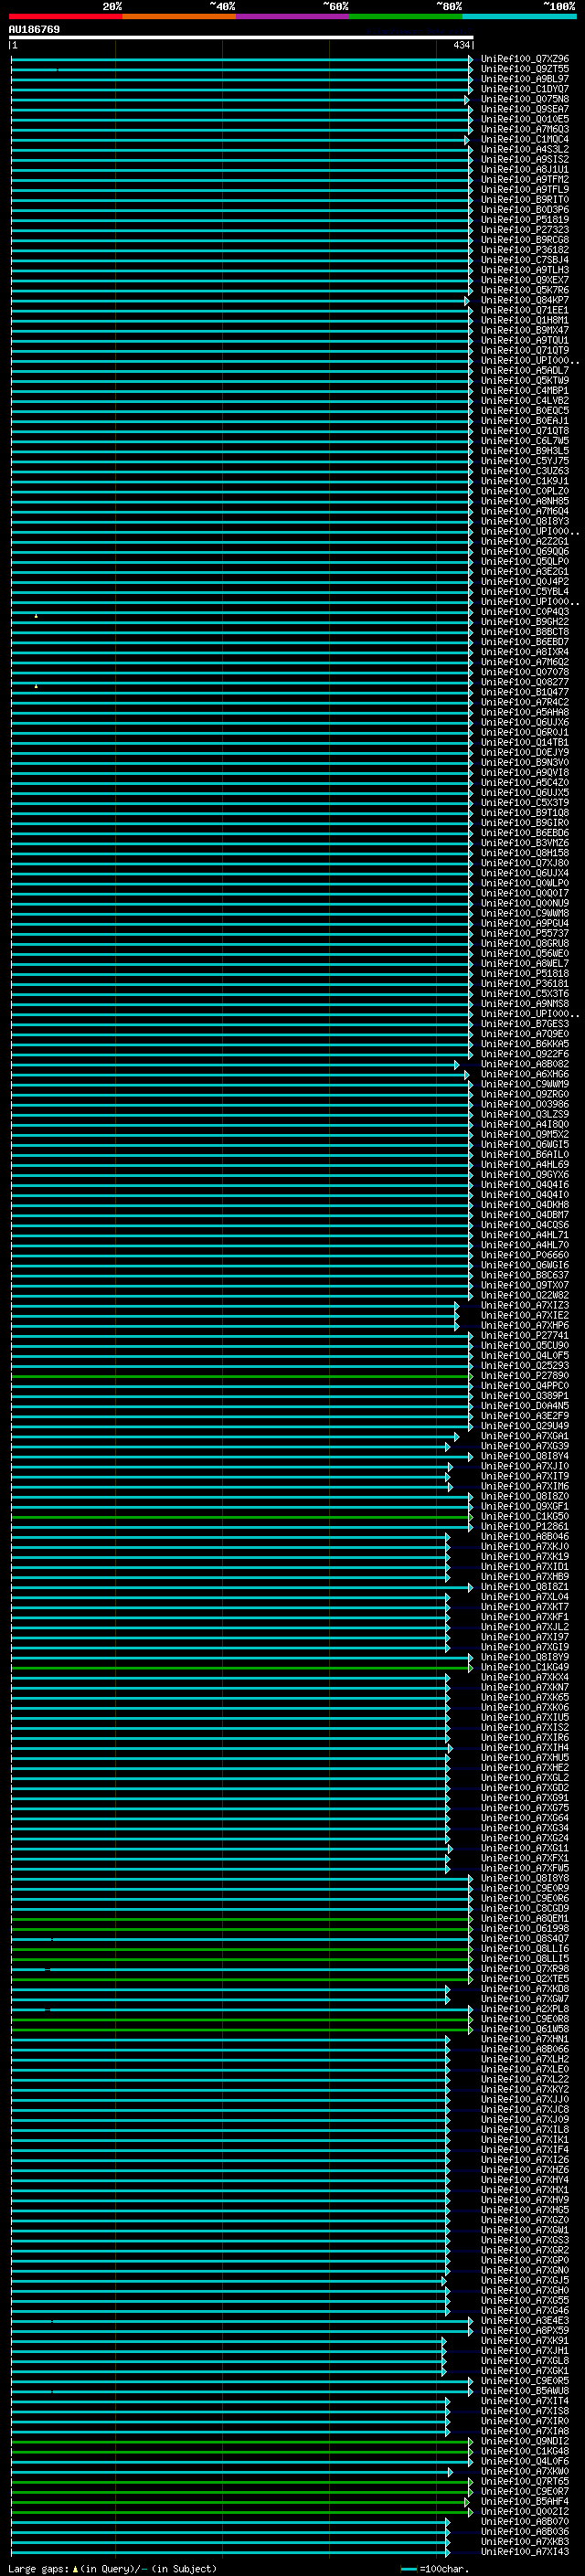Select hit label UniRef100_Q9SEA7
Screen dimensions: 585x2576
(x=525, y=109)
